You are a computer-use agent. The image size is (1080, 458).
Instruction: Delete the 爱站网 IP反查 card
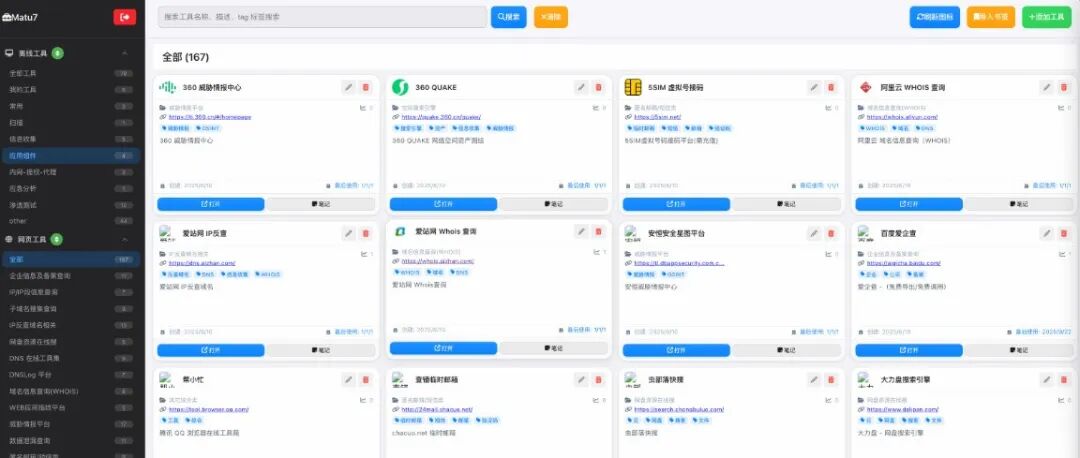pos(366,233)
